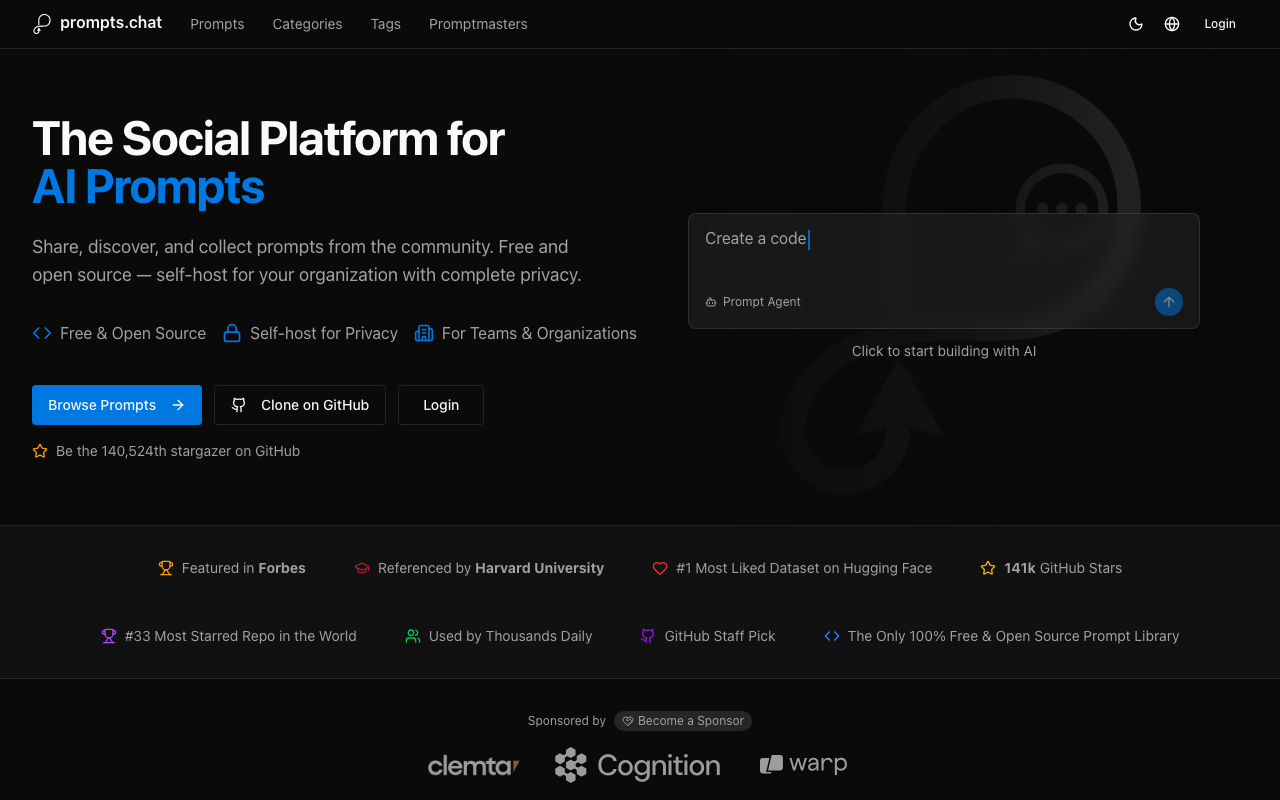The width and height of the screenshot is (1280, 800).
Task: Open the Cognition sponsor logo link
Action: 638,766
